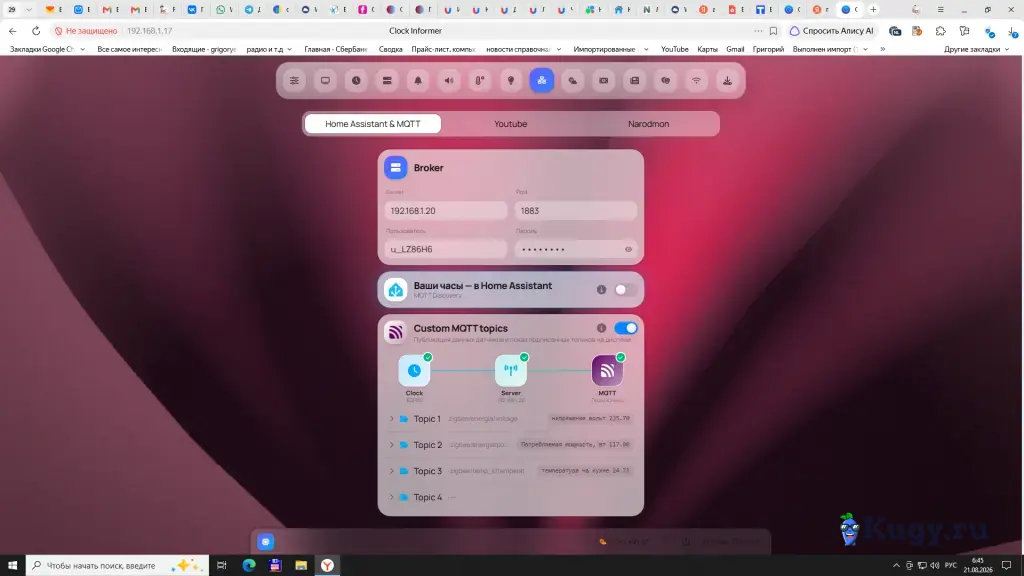Switch to the Youtube tab

(511, 123)
